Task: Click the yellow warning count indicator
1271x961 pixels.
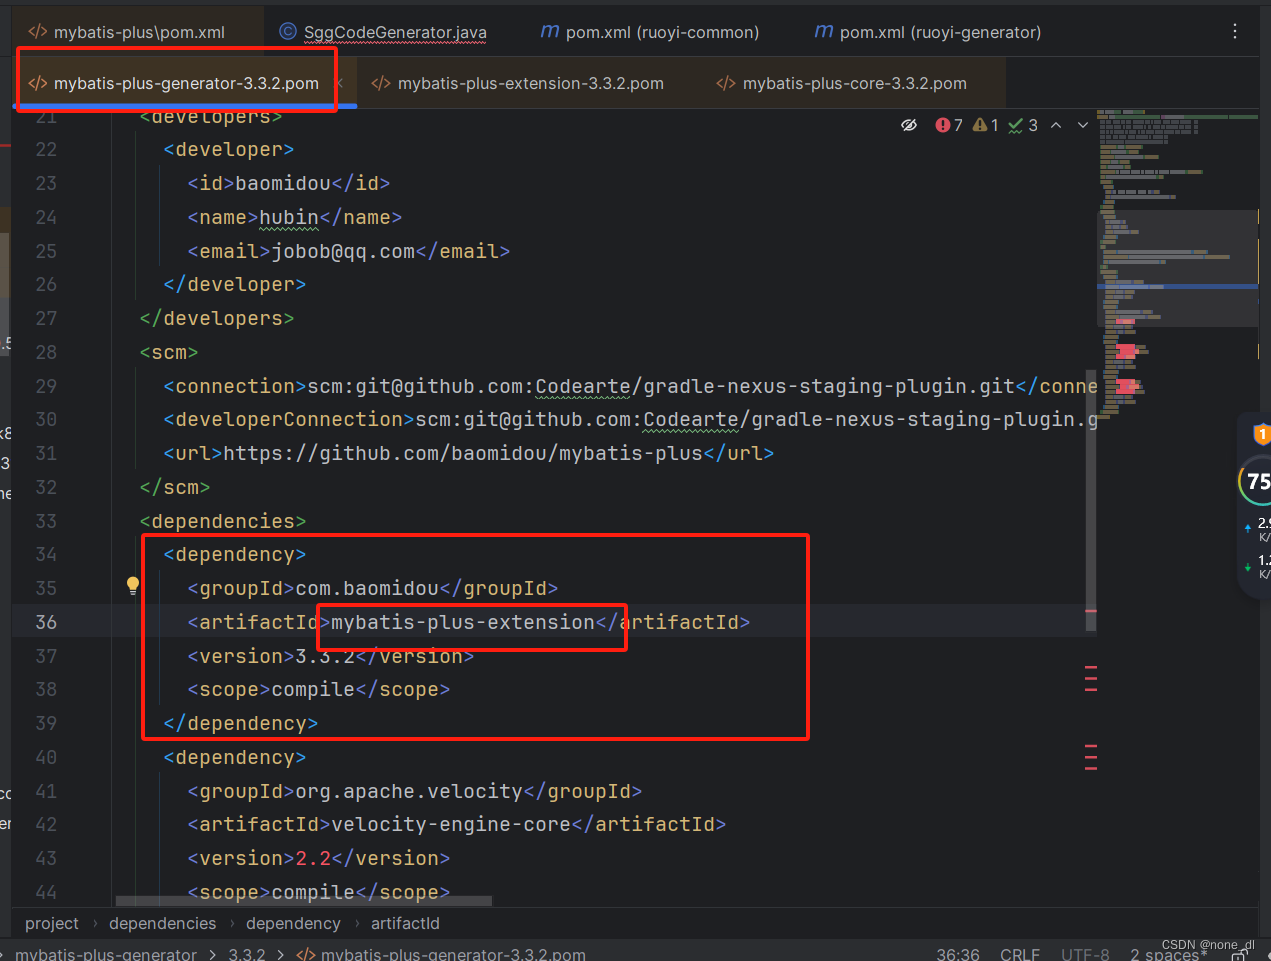Action: pyautogui.click(x=979, y=124)
